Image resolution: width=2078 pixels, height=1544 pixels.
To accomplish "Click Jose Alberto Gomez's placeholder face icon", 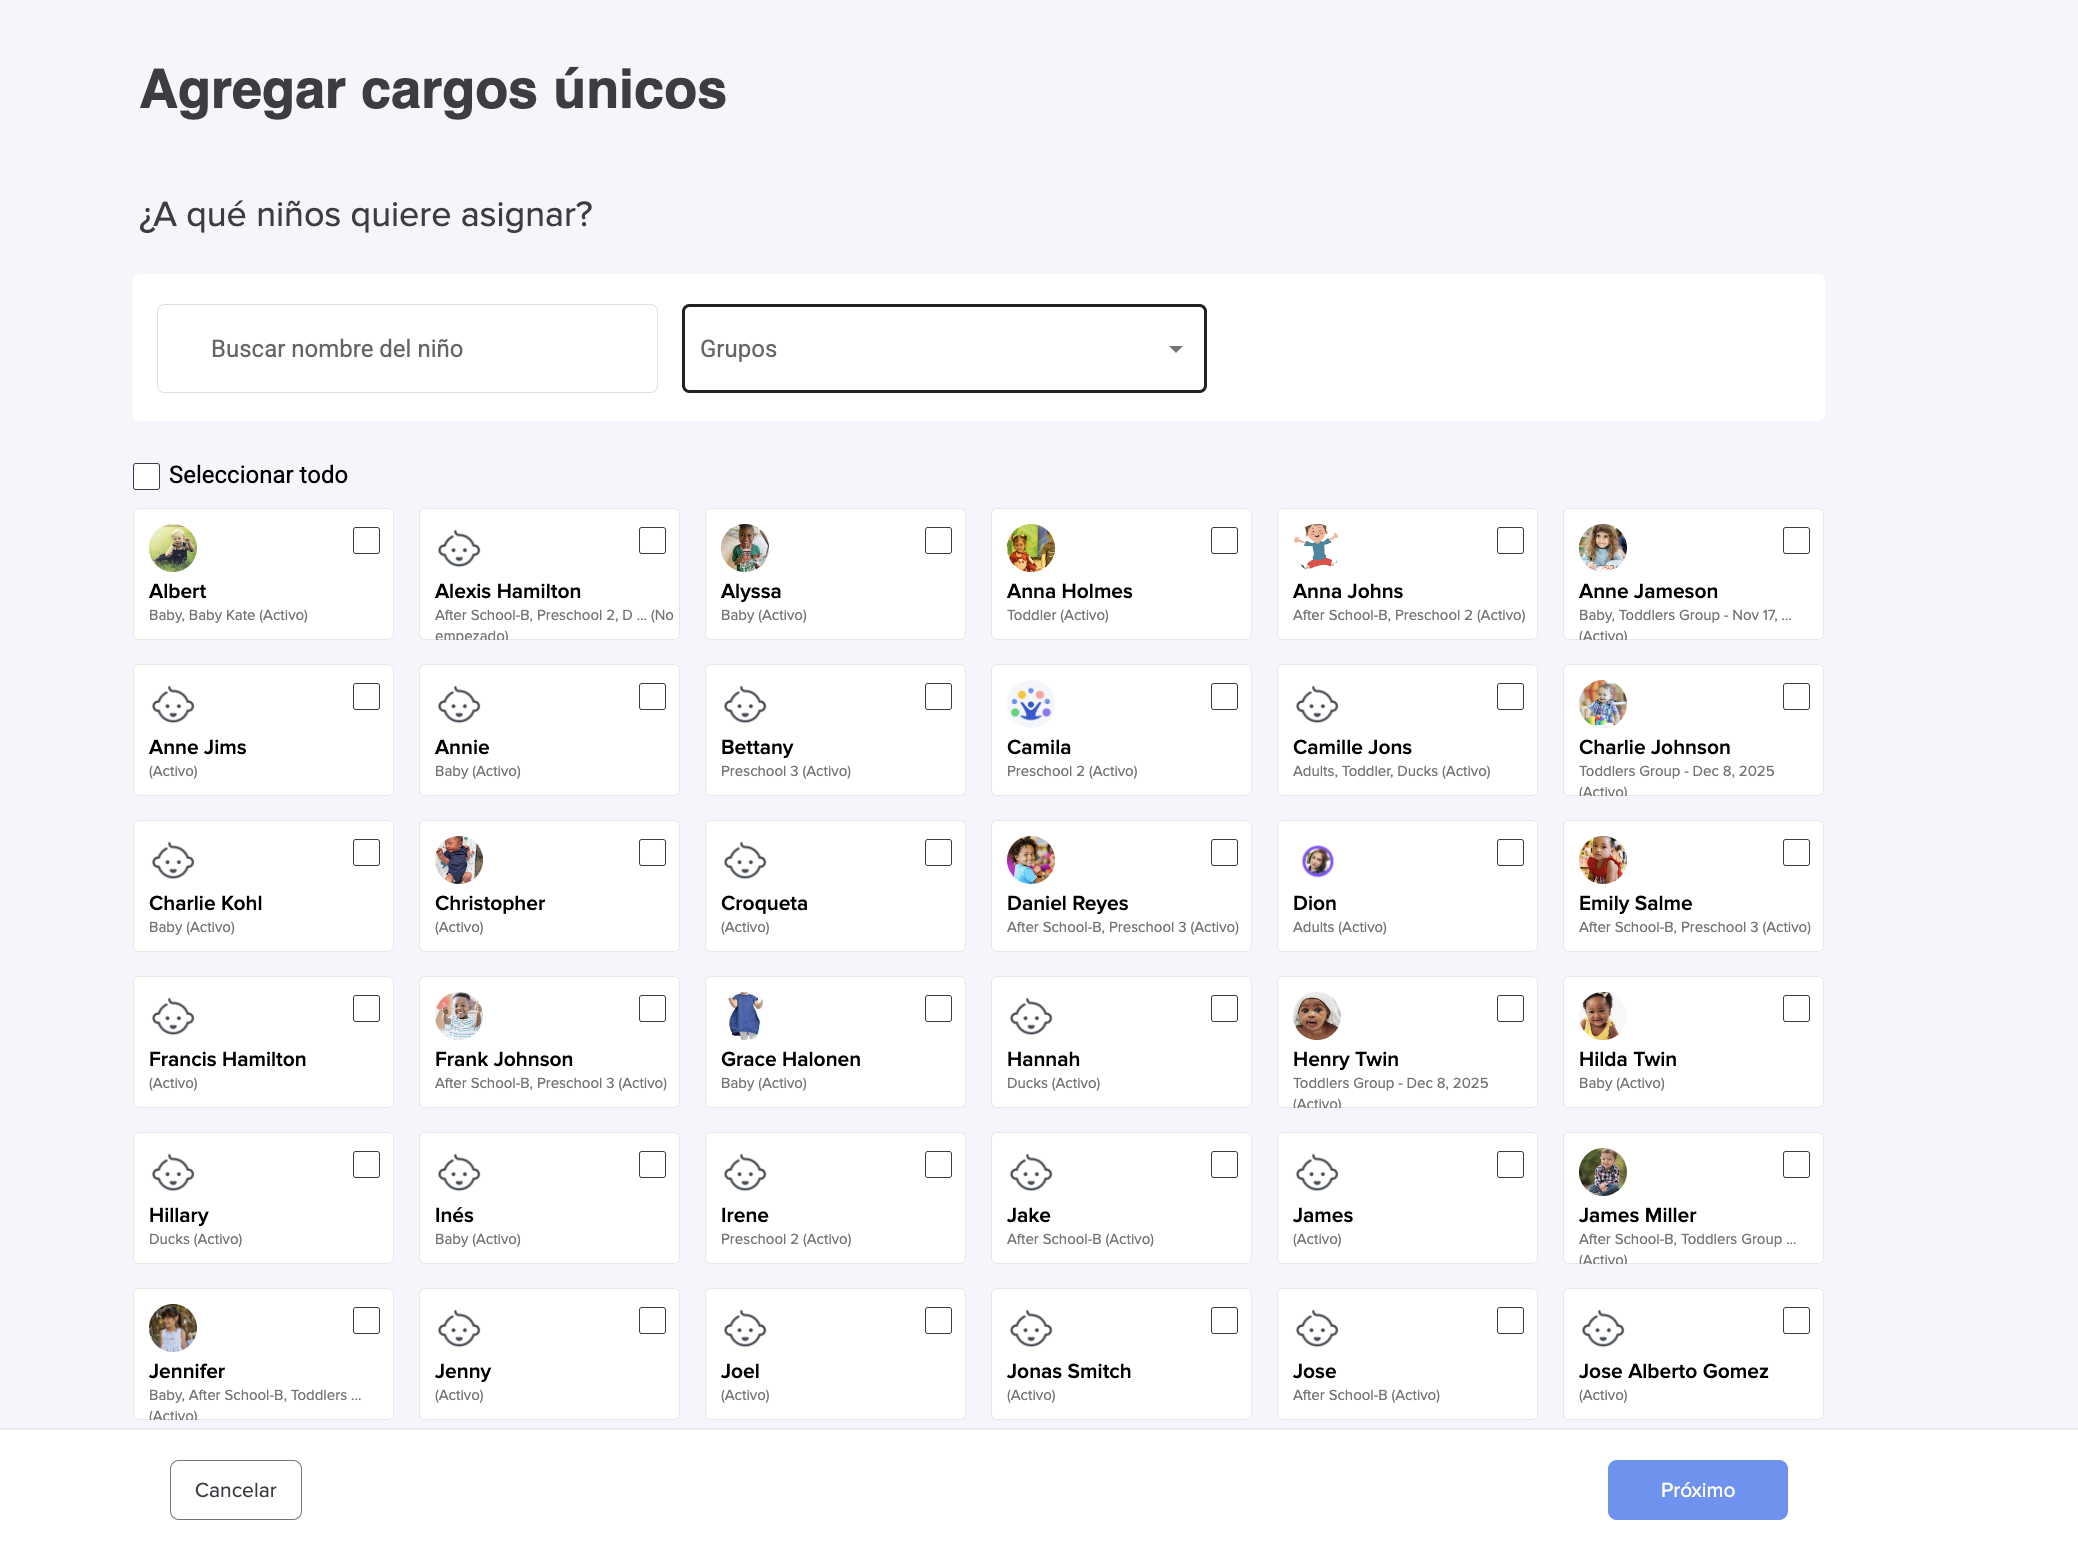I will click(1603, 1328).
